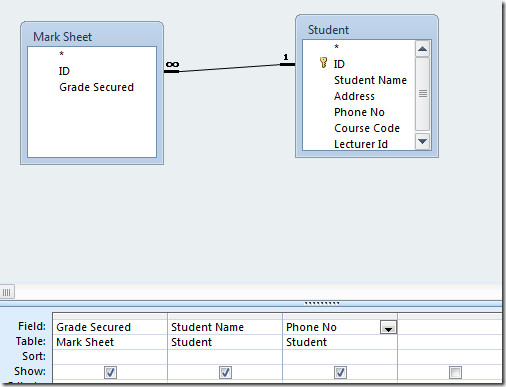Viewport: 506px width, 387px height.
Task: Uncheck Show for Phone No column
Action: point(340,372)
